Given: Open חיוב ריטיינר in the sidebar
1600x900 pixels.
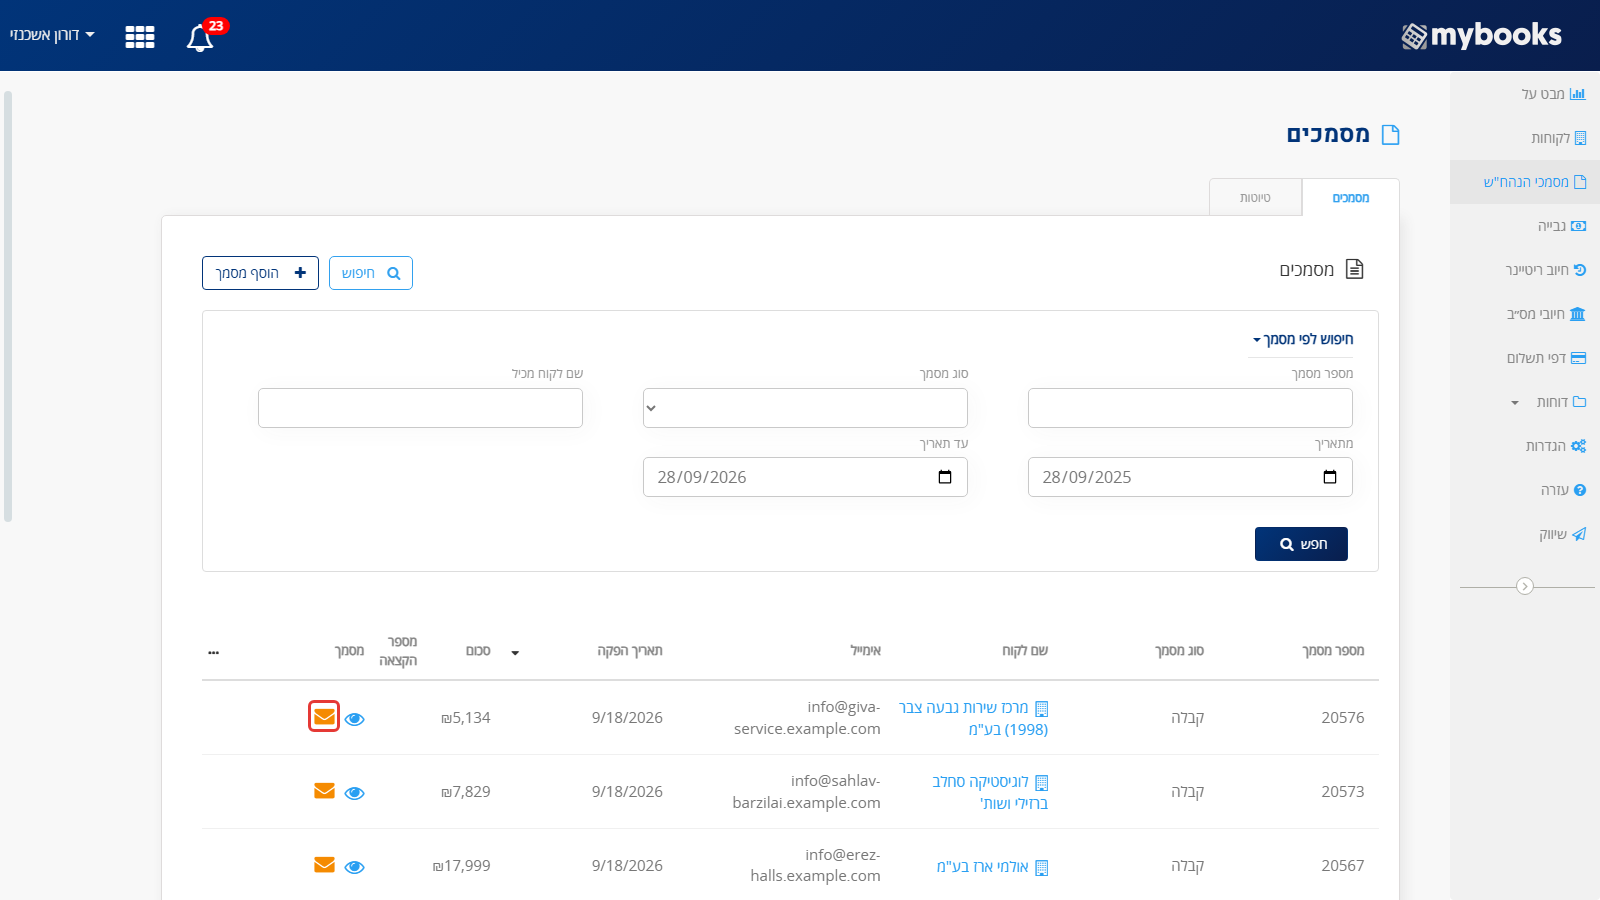Looking at the screenshot, I should [x=1546, y=270].
